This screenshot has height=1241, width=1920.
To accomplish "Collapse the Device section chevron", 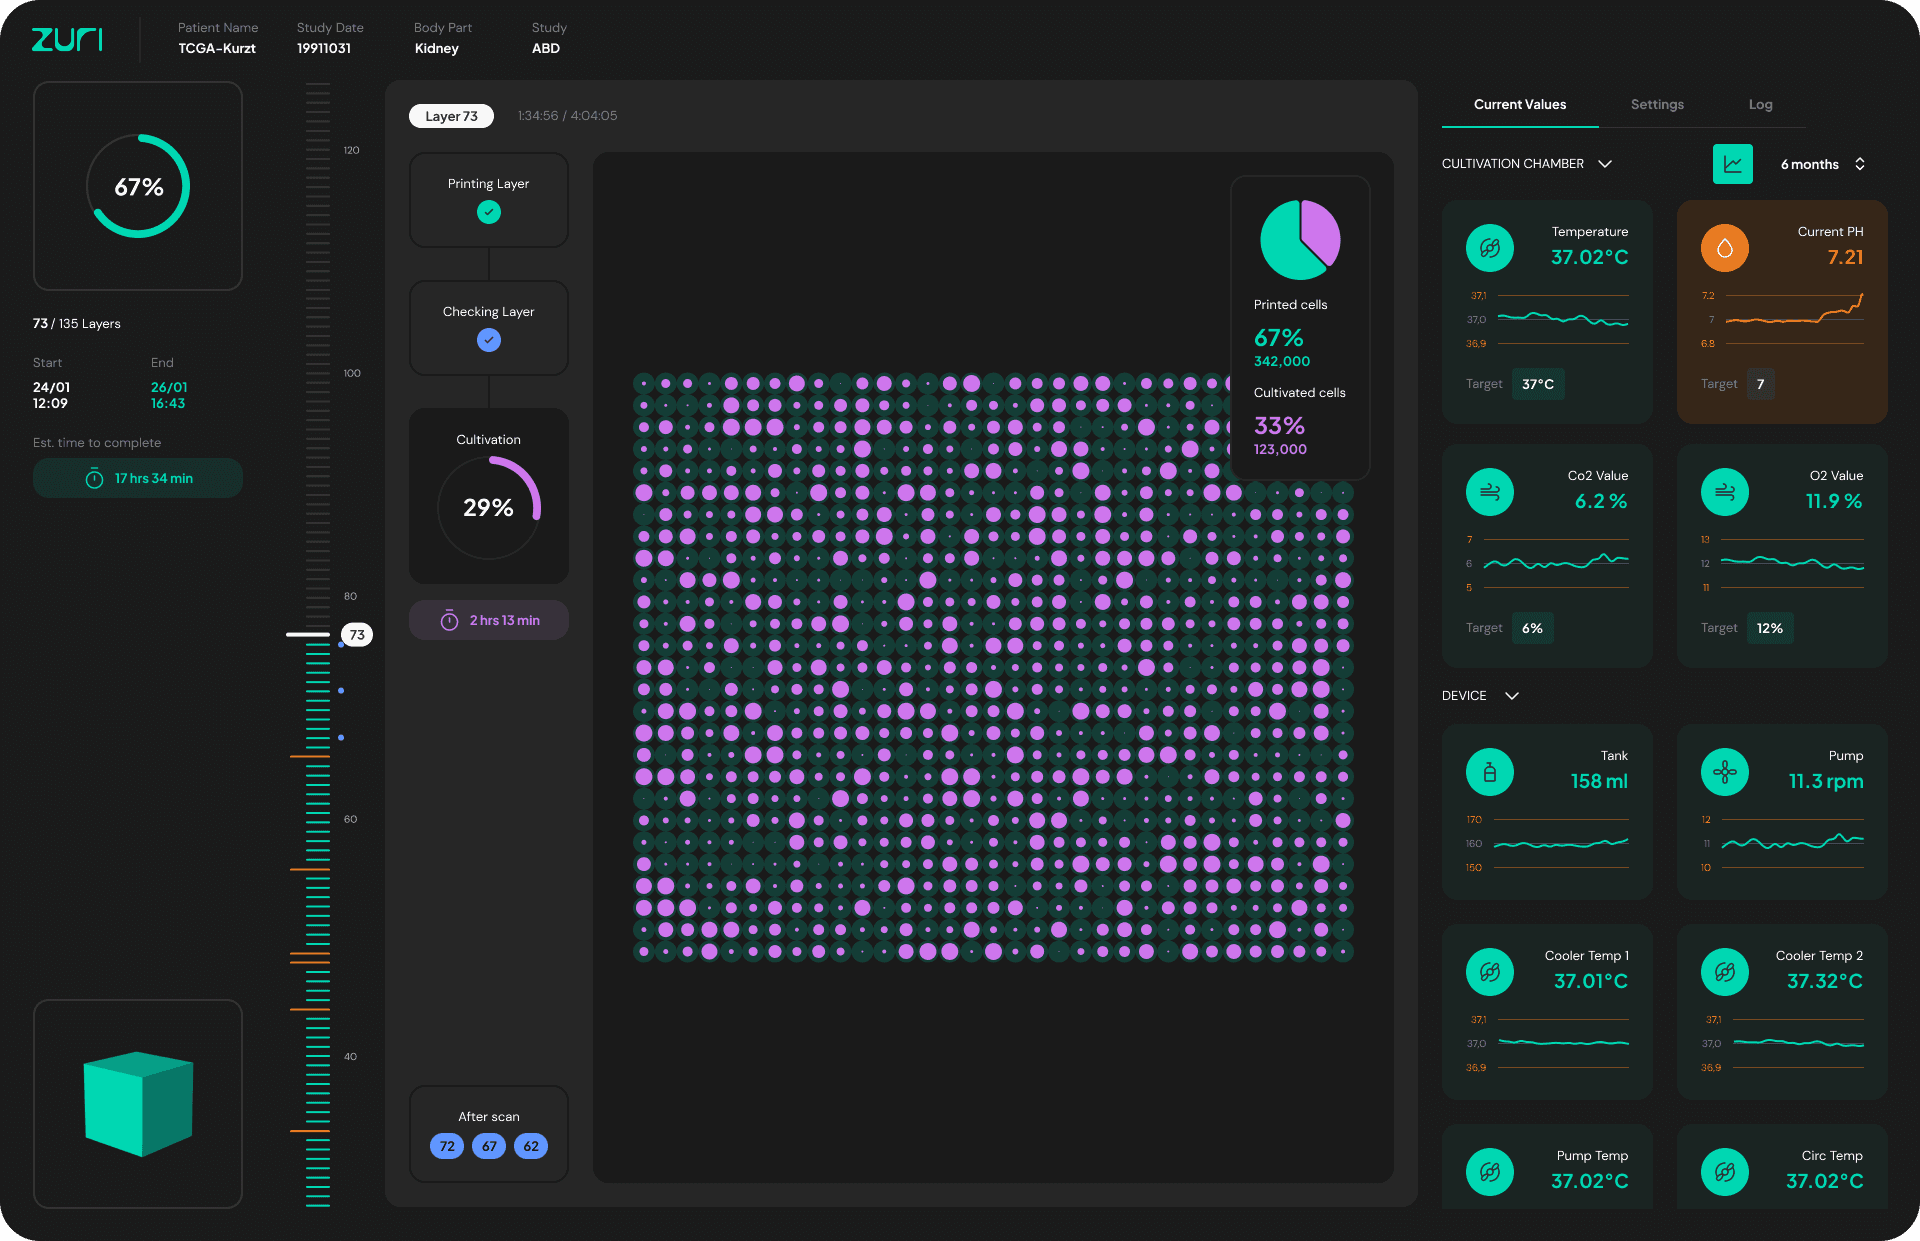I will click(1512, 696).
